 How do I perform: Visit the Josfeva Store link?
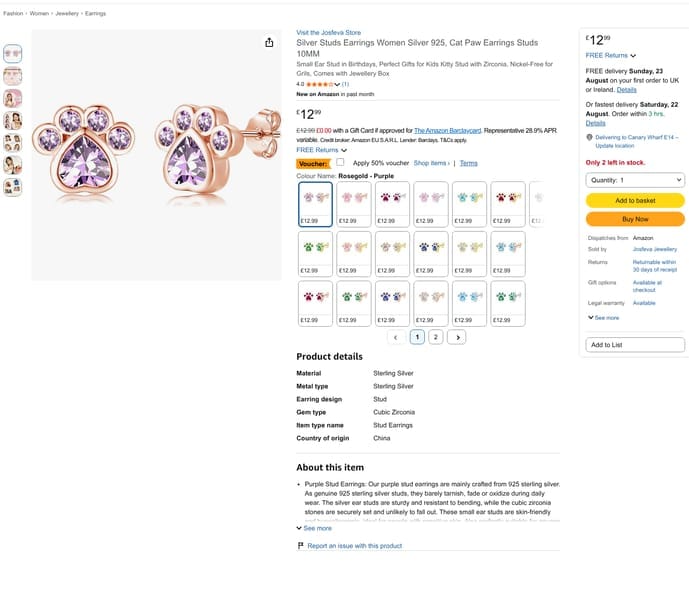[328, 33]
